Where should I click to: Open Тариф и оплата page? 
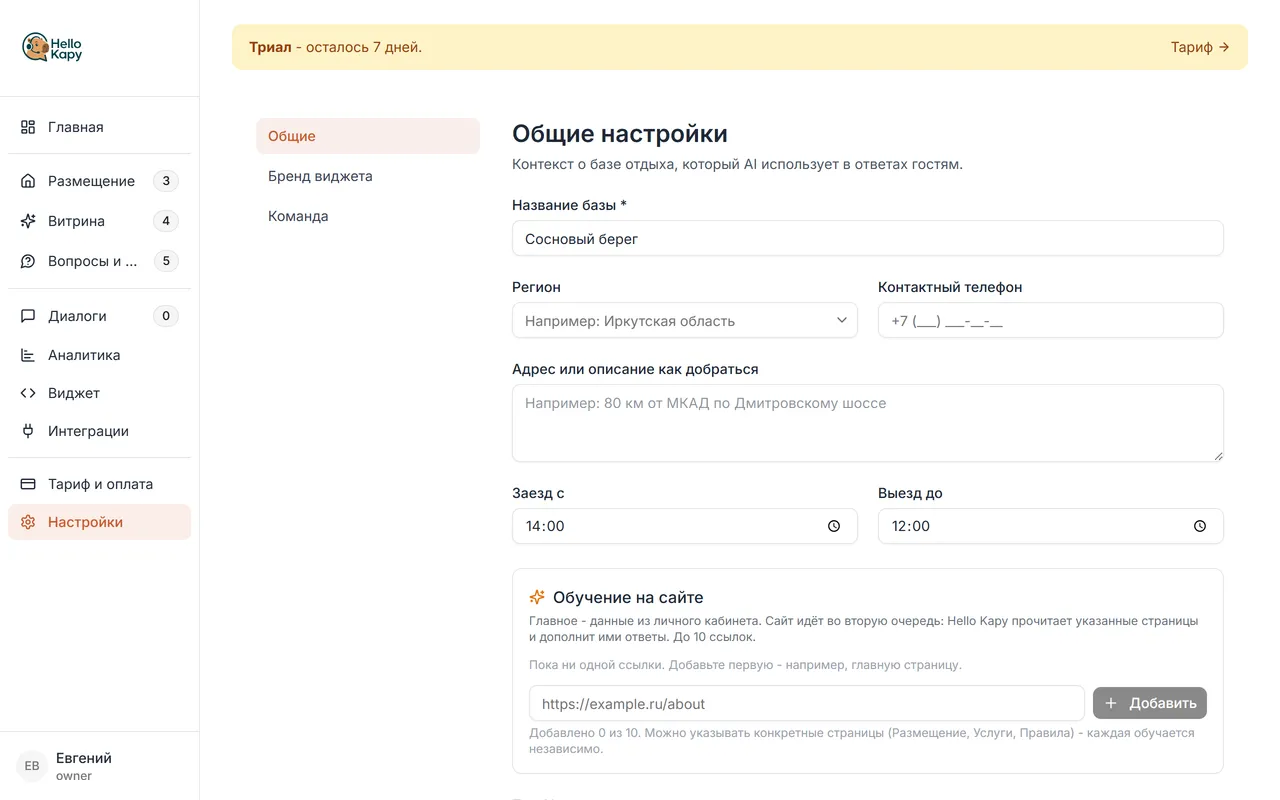coord(99,484)
